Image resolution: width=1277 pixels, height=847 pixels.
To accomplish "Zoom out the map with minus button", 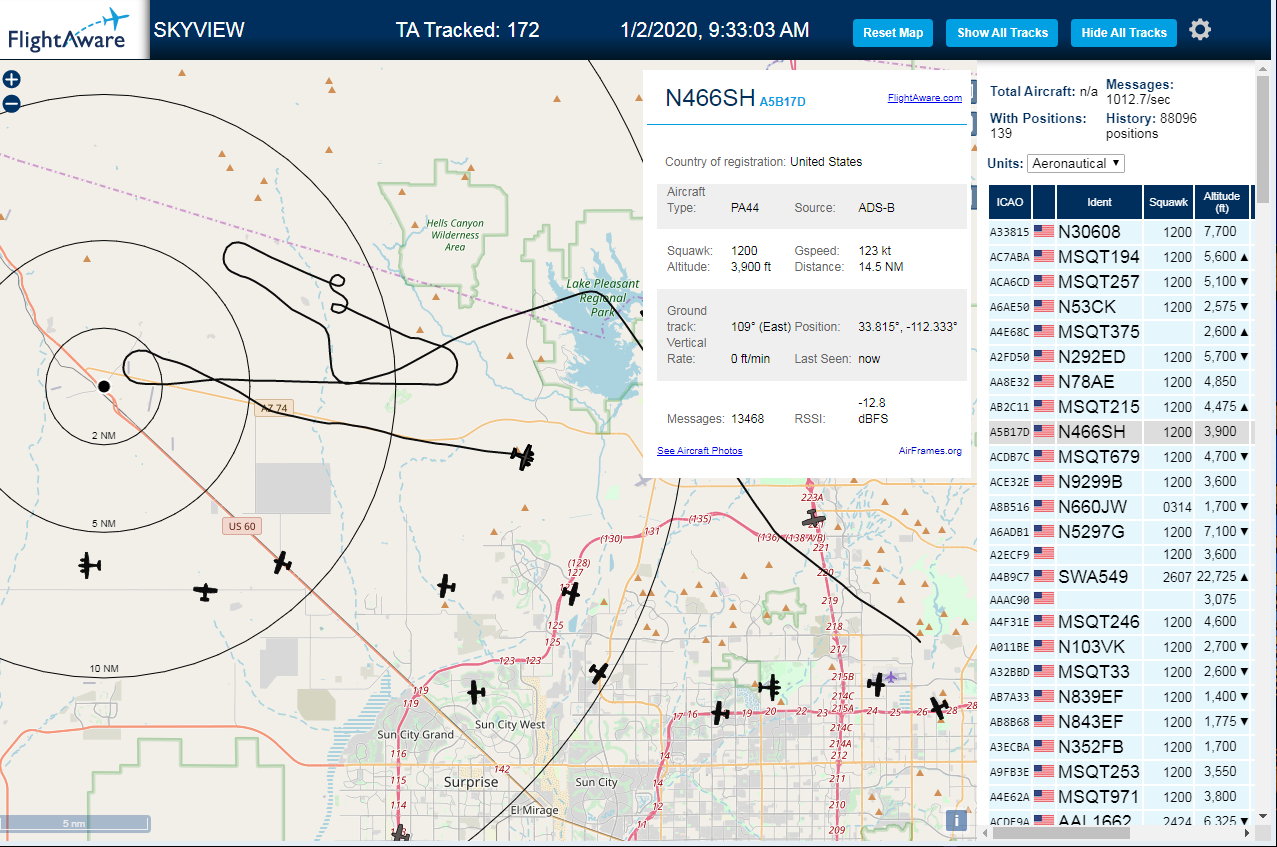I will click(11, 103).
